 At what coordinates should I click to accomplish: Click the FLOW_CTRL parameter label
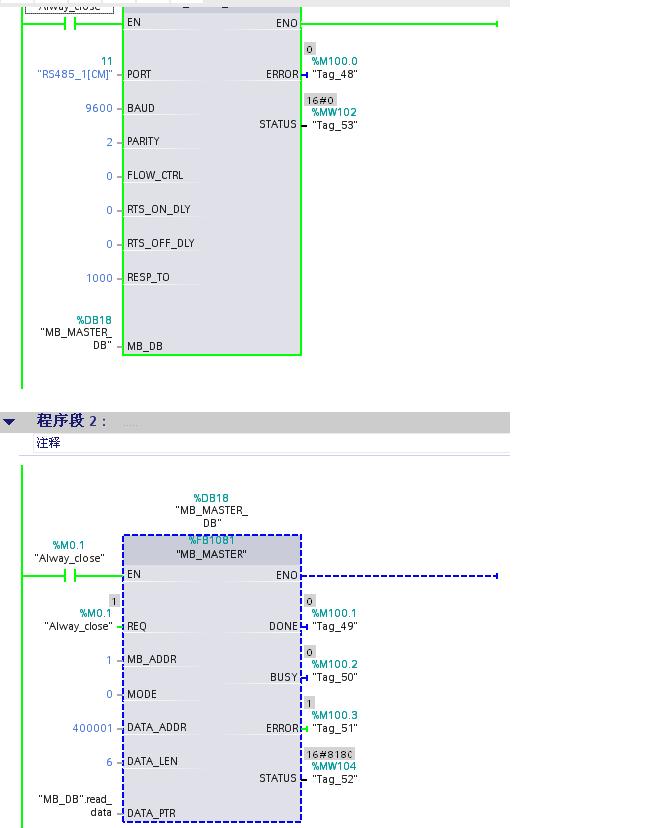click(x=155, y=175)
